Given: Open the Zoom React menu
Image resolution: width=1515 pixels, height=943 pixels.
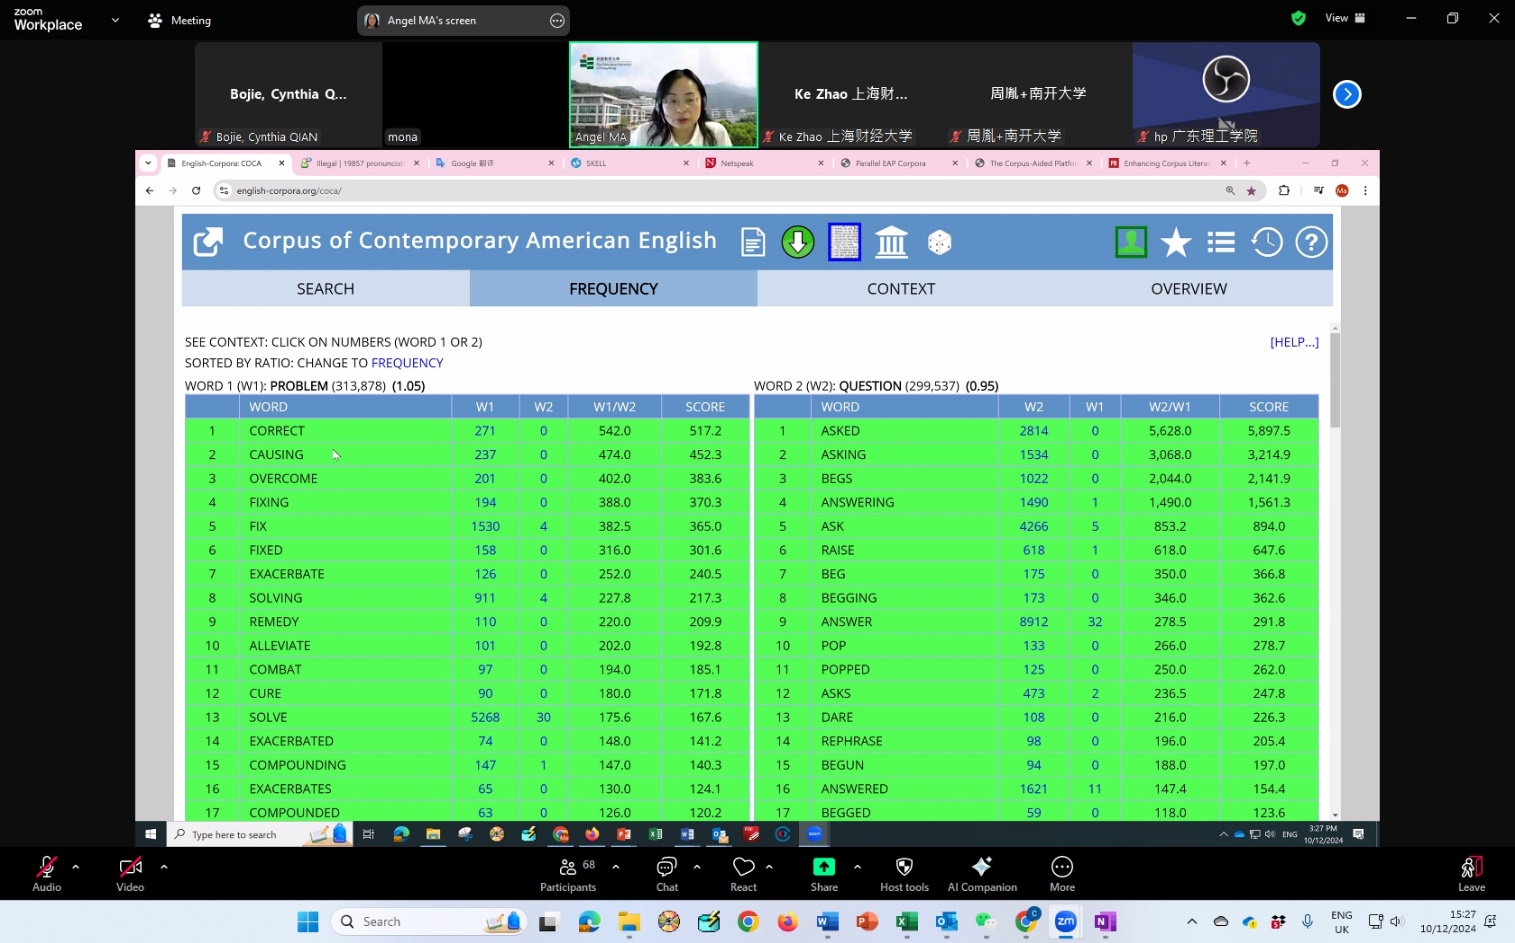Looking at the screenshot, I should (743, 873).
